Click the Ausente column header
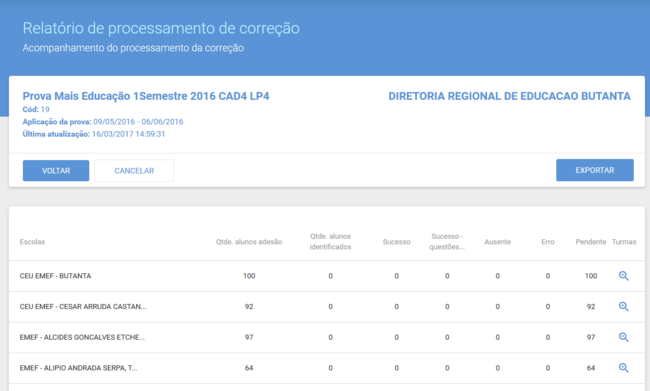The width and height of the screenshot is (650, 391). coord(497,242)
